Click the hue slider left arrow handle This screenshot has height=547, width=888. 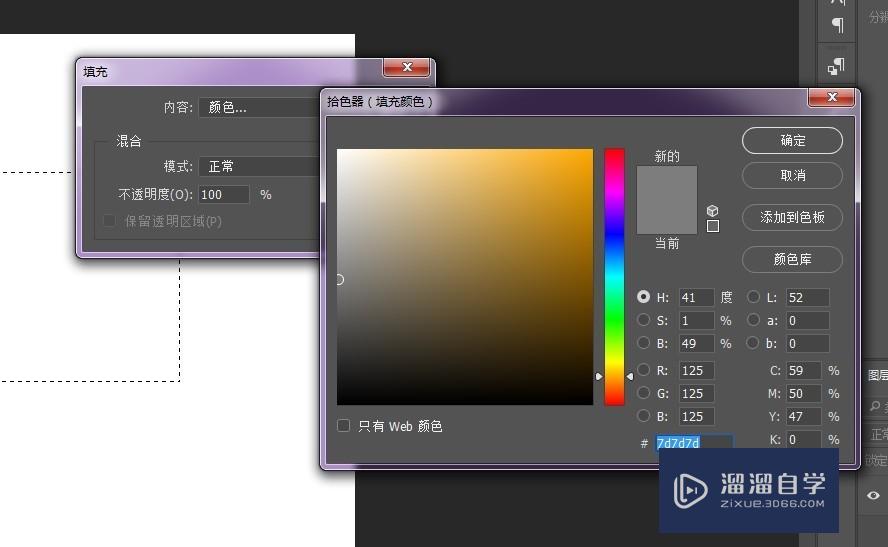click(599, 376)
